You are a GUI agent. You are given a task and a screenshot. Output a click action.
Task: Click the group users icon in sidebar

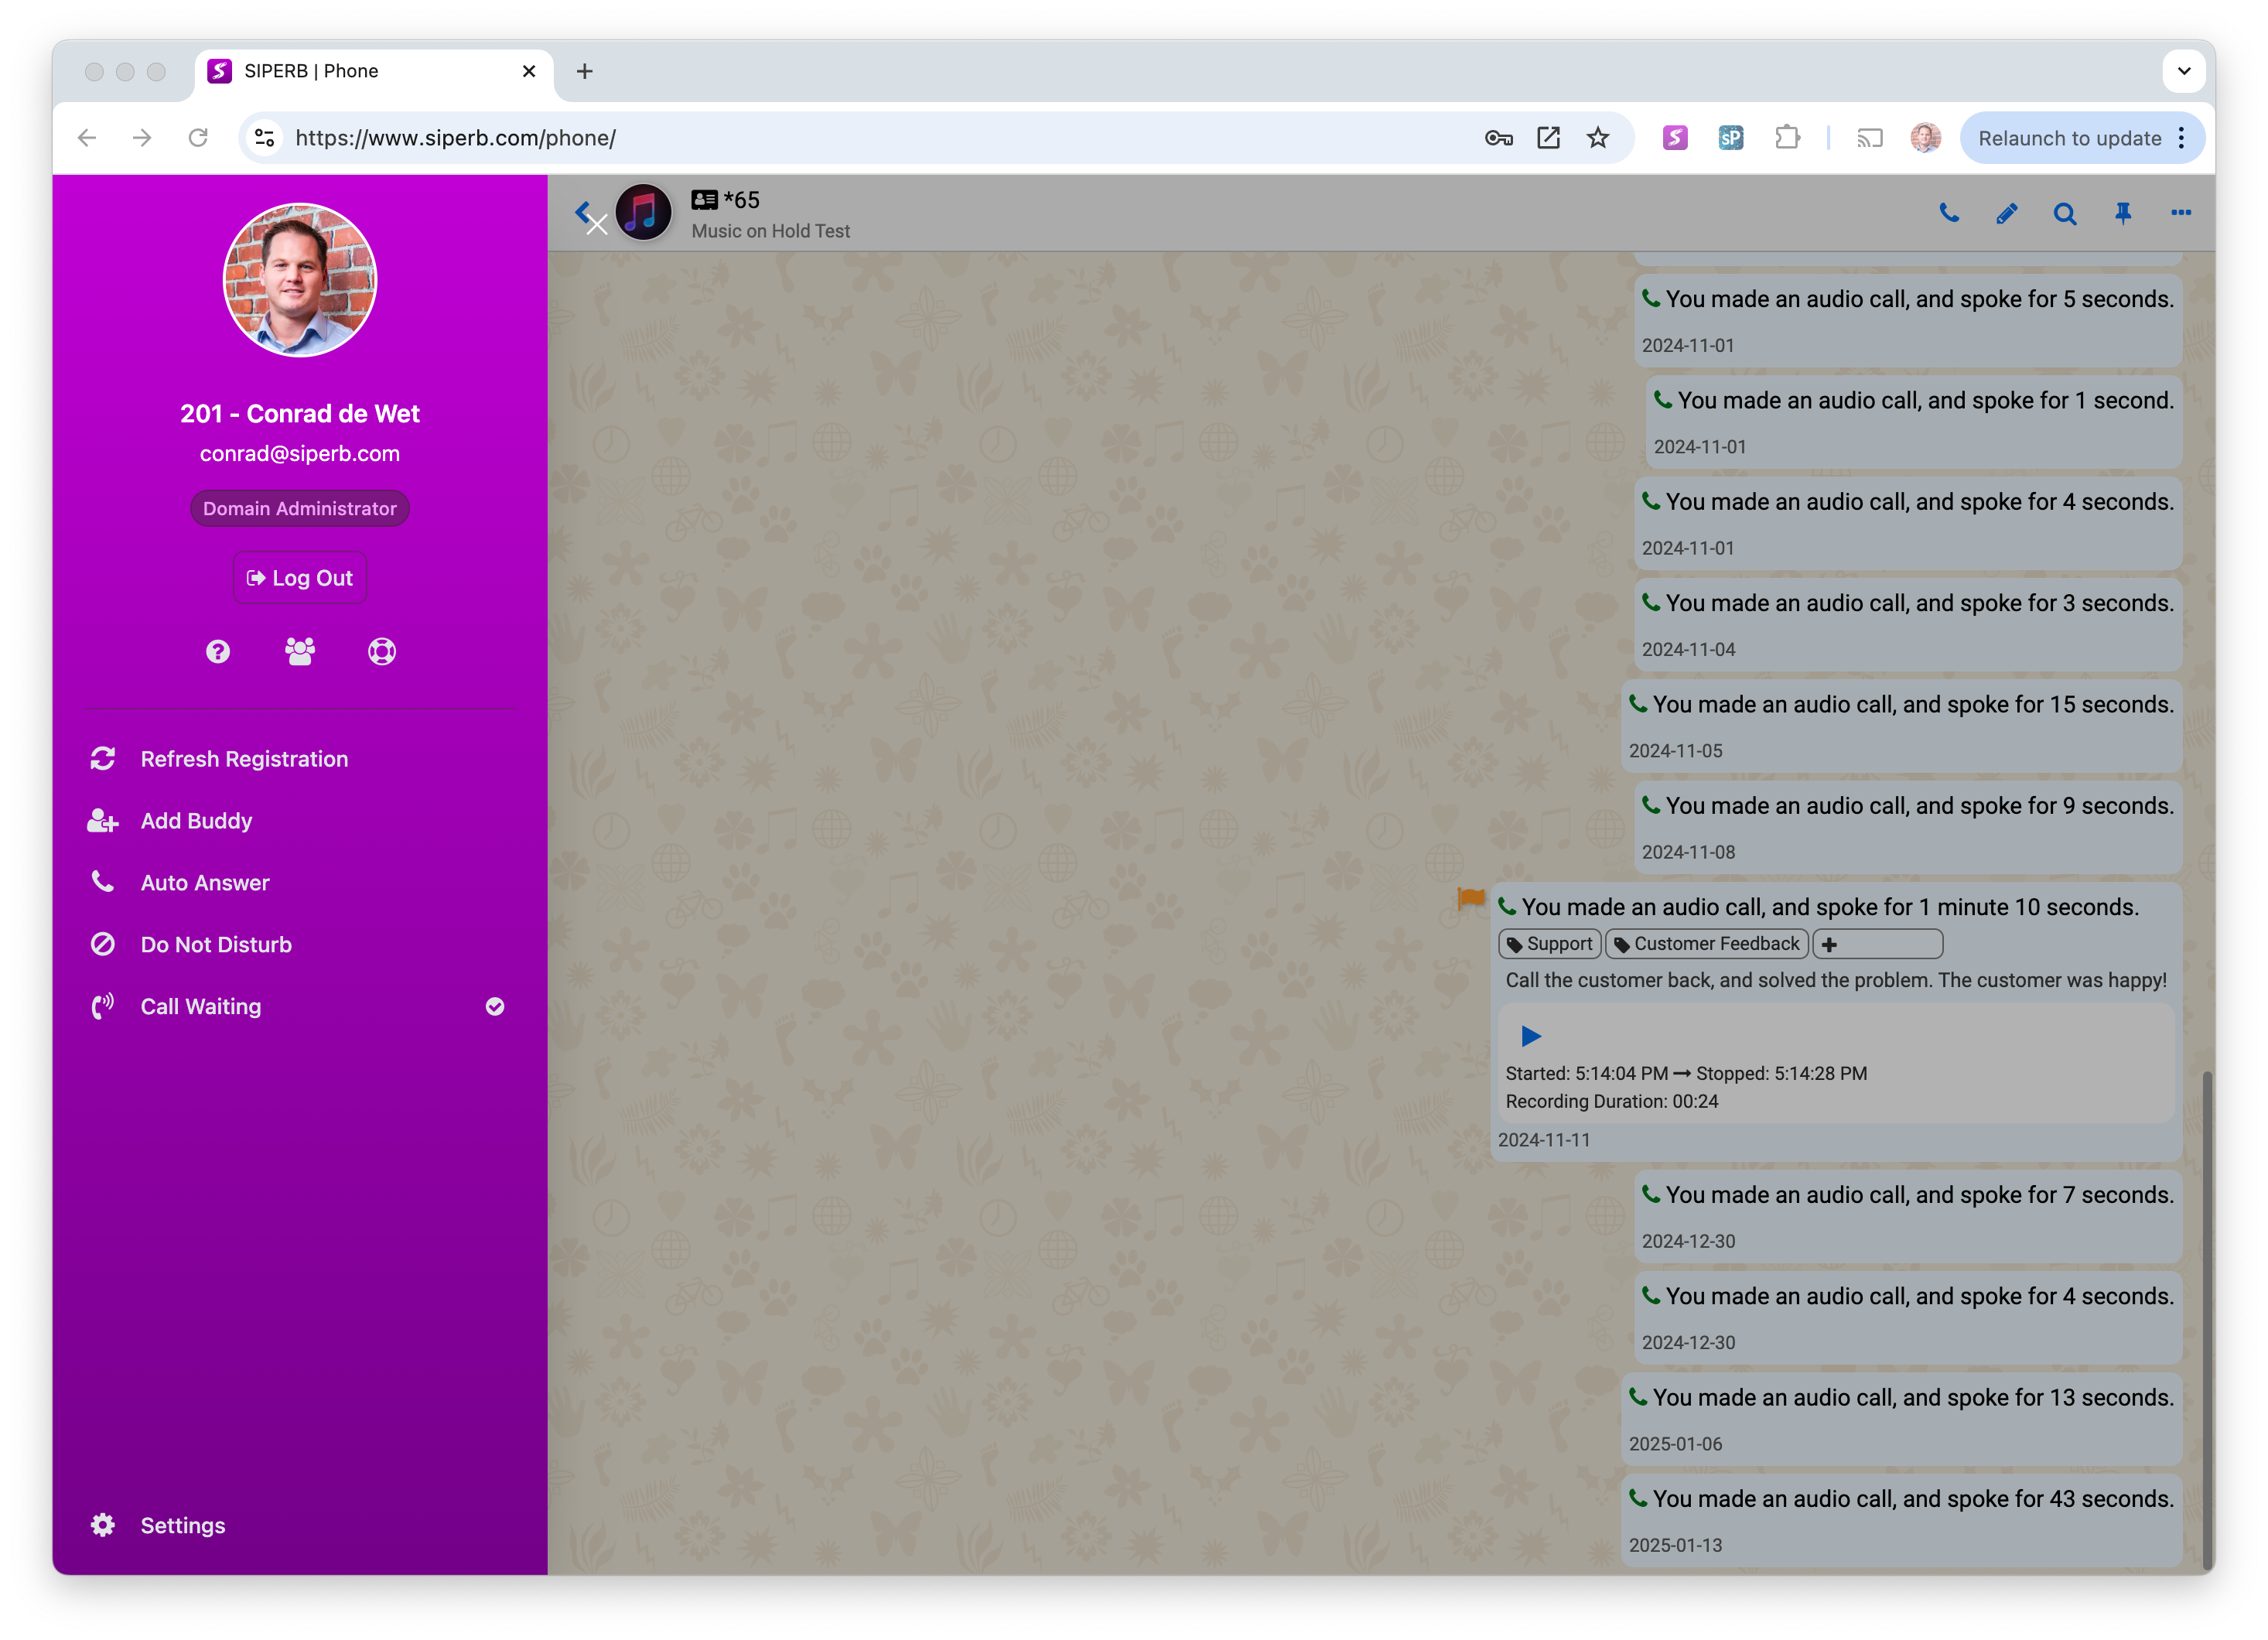(300, 652)
